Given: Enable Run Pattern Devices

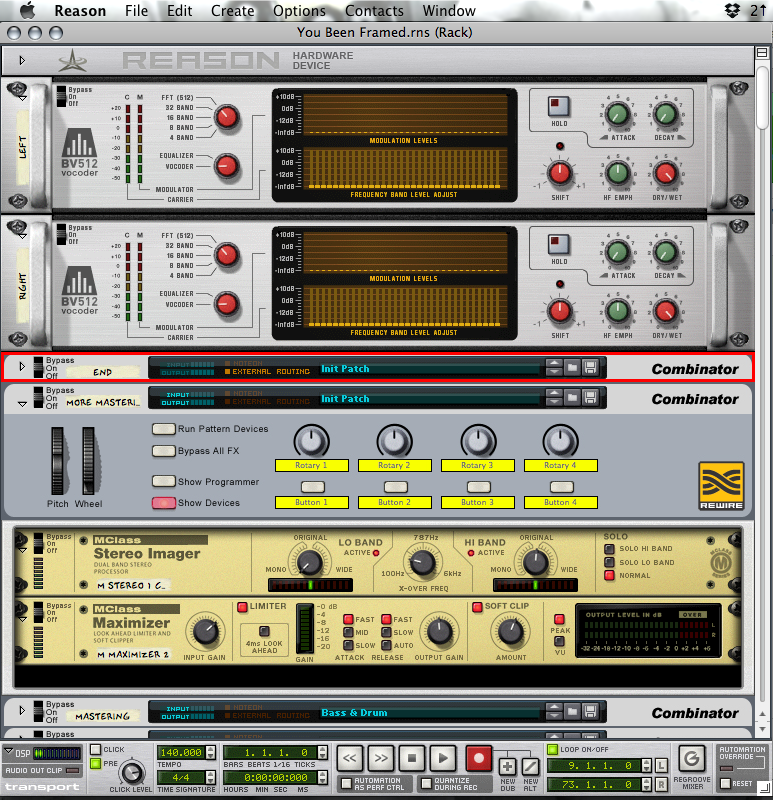Looking at the screenshot, I should point(164,429).
